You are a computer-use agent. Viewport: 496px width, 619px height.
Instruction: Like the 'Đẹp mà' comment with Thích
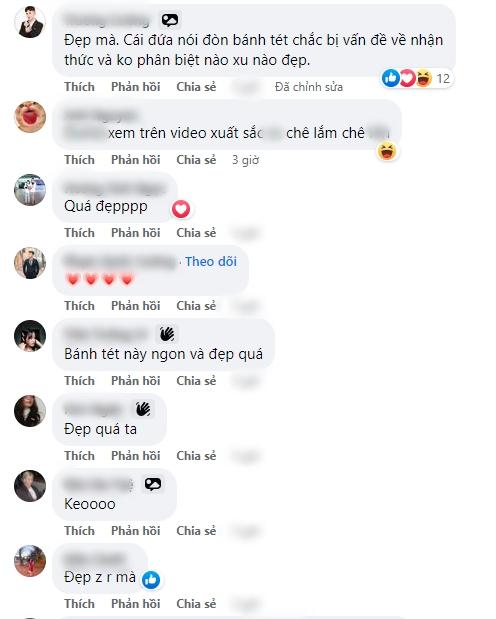[x=79, y=87]
